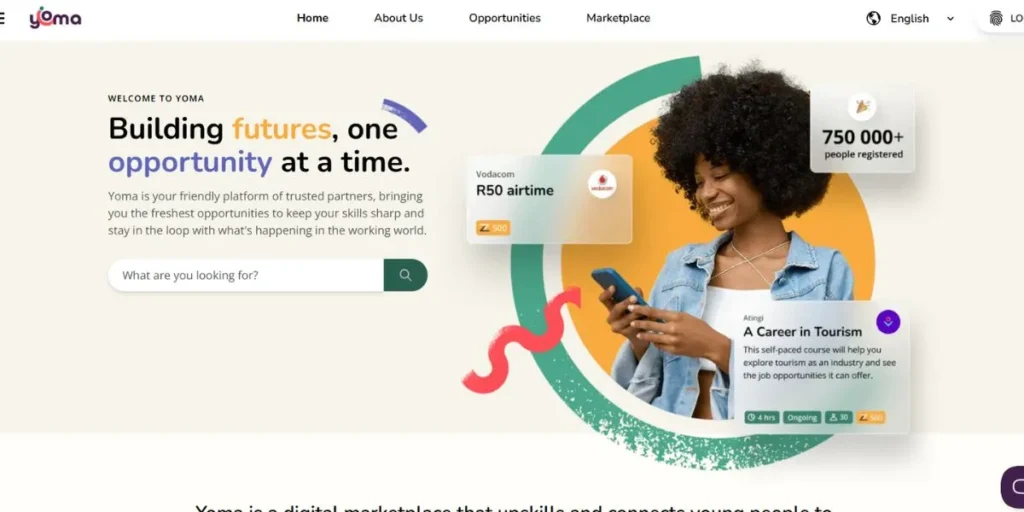Open the About Us page

click(x=398, y=18)
